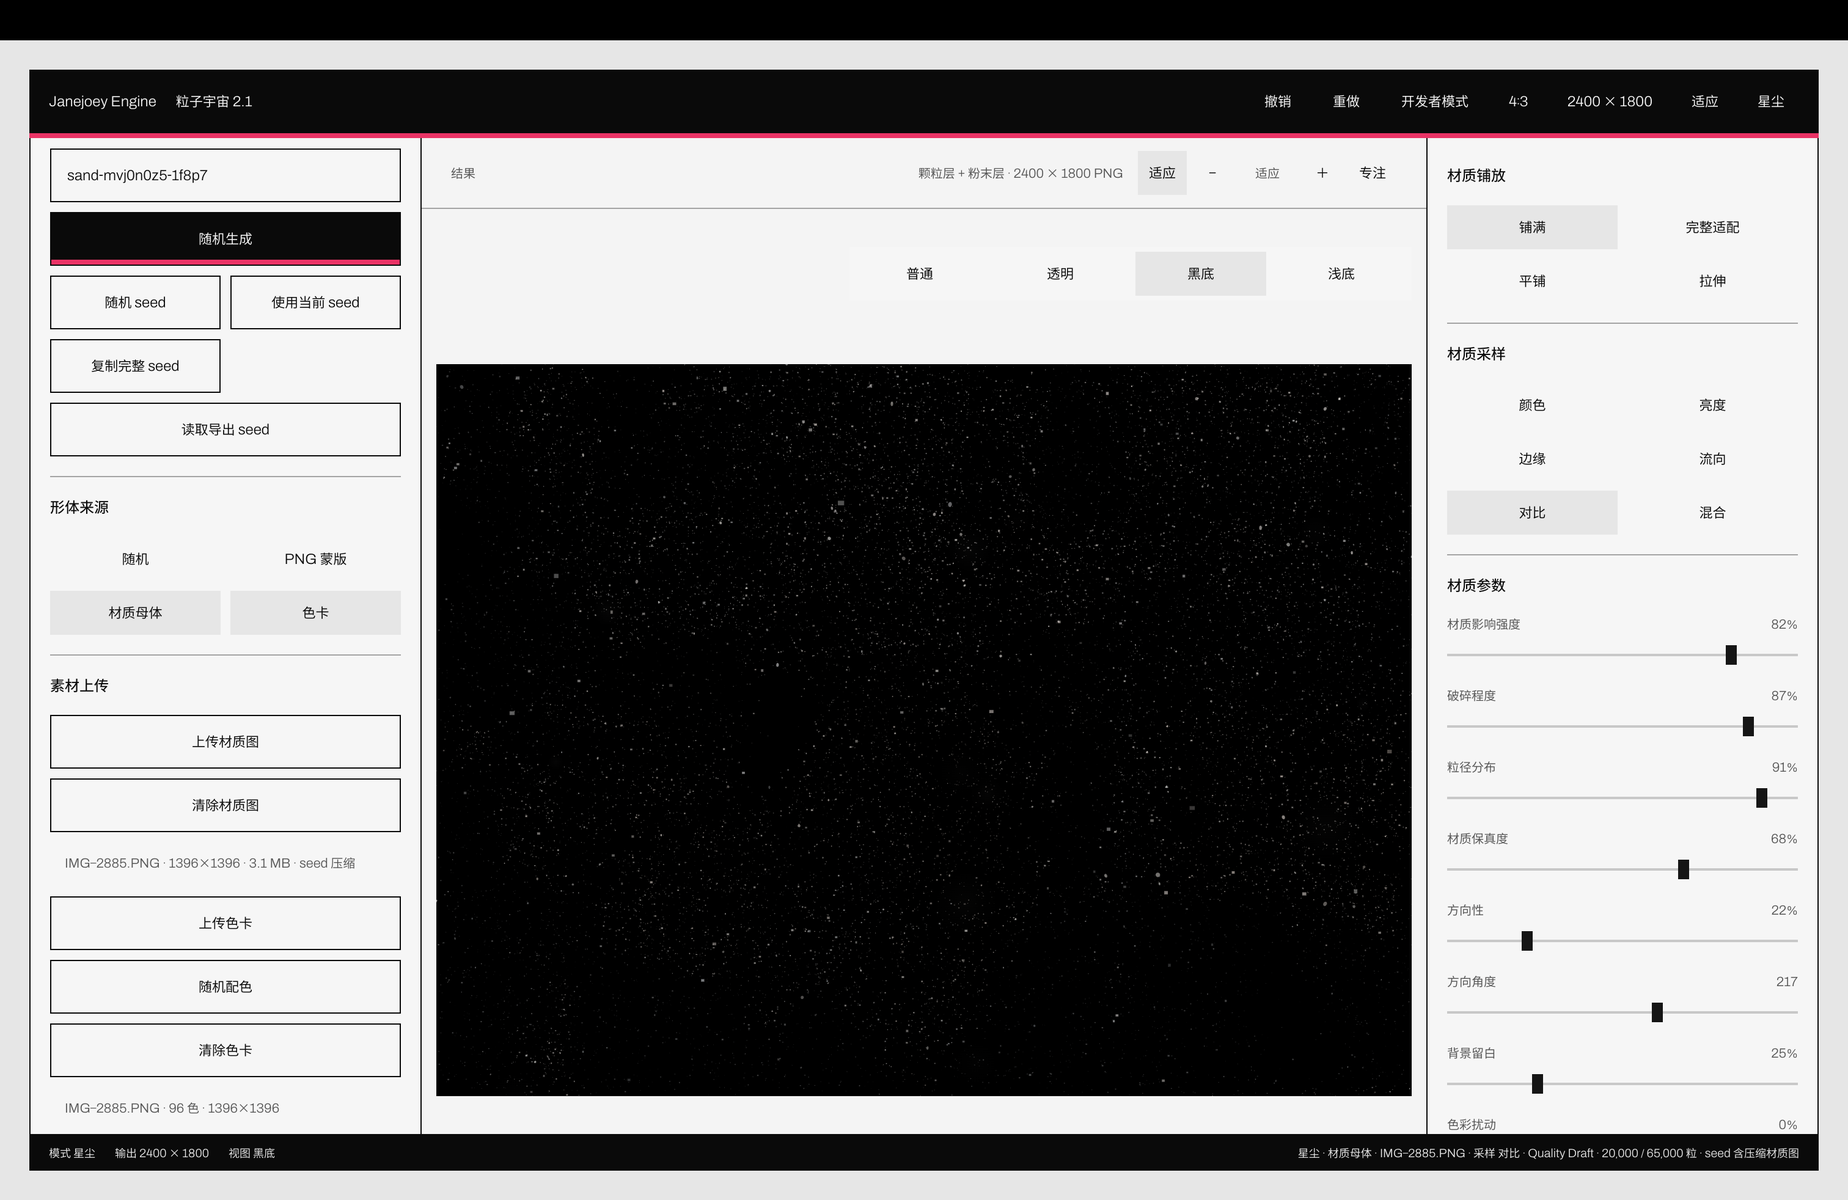The image size is (1848, 1200).
Task: Click 专注 focus mode button
Action: [x=1372, y=173]
